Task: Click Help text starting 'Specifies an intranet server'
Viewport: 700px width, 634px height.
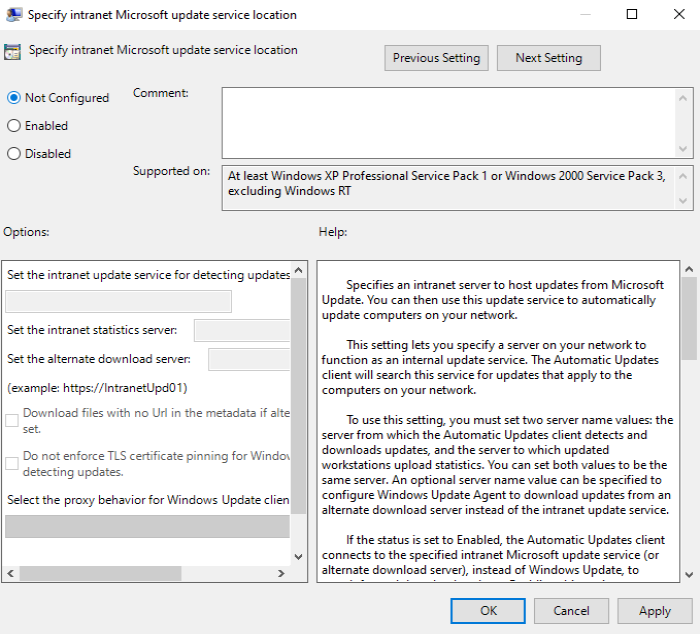Action: [493, 300]
